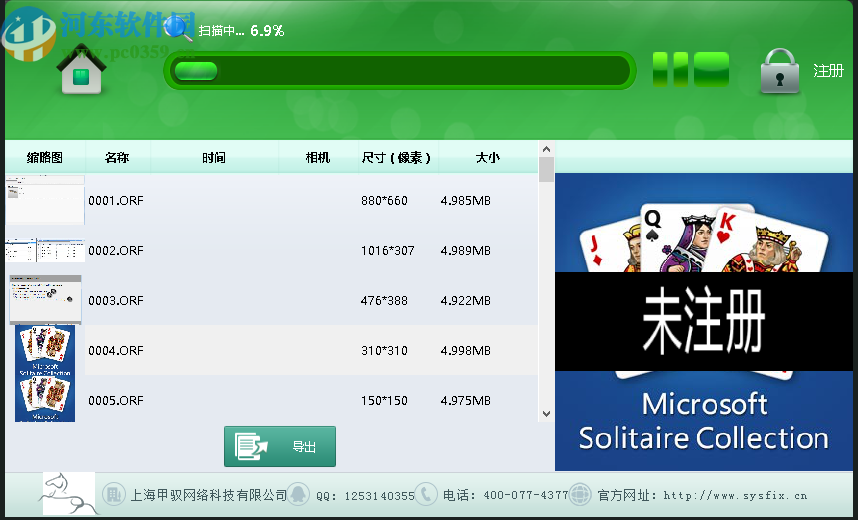
Task: Stop scanning with the green square button
Action: click(x=711, y=70)
